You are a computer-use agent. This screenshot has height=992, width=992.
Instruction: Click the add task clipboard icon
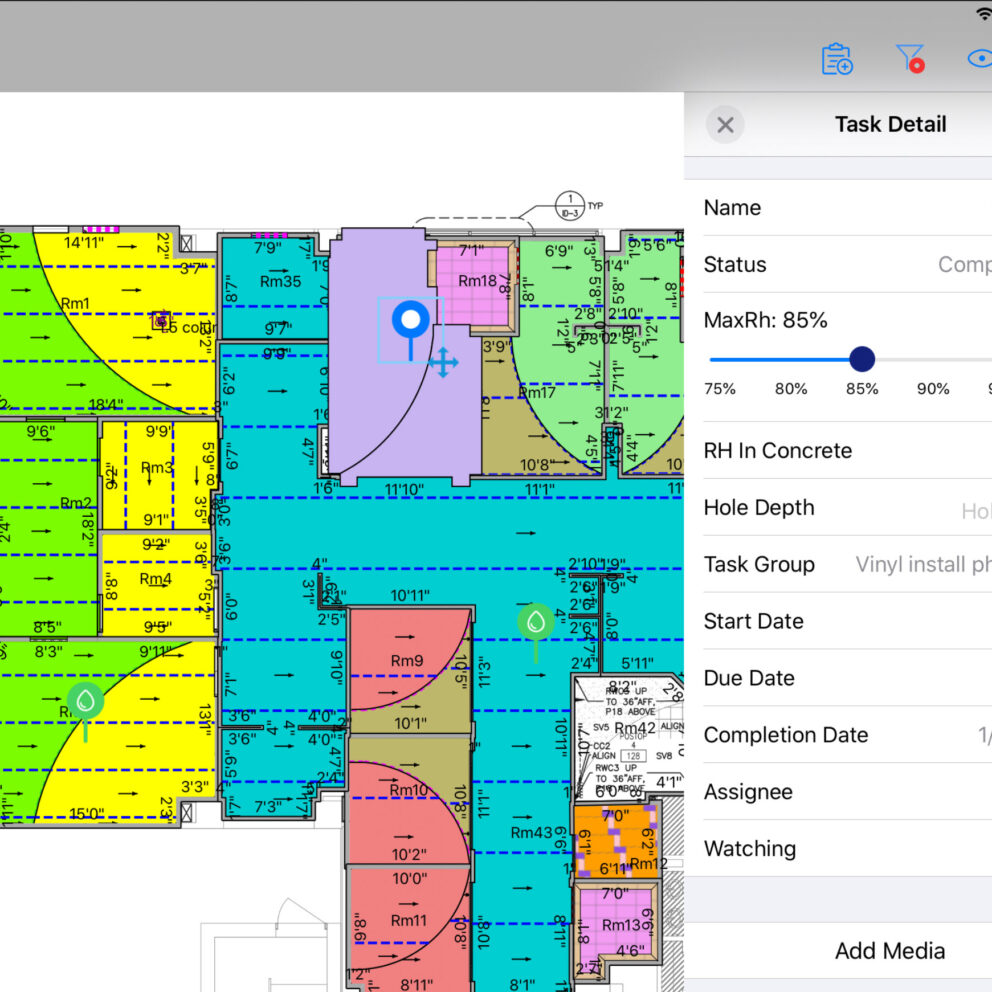click(836, 59)
